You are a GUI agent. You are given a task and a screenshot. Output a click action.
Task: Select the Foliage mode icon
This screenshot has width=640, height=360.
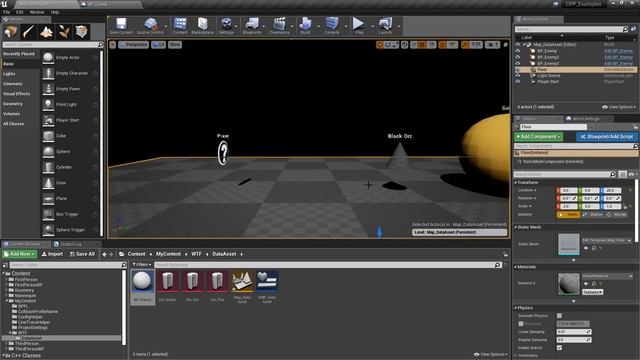pos(64,31)
